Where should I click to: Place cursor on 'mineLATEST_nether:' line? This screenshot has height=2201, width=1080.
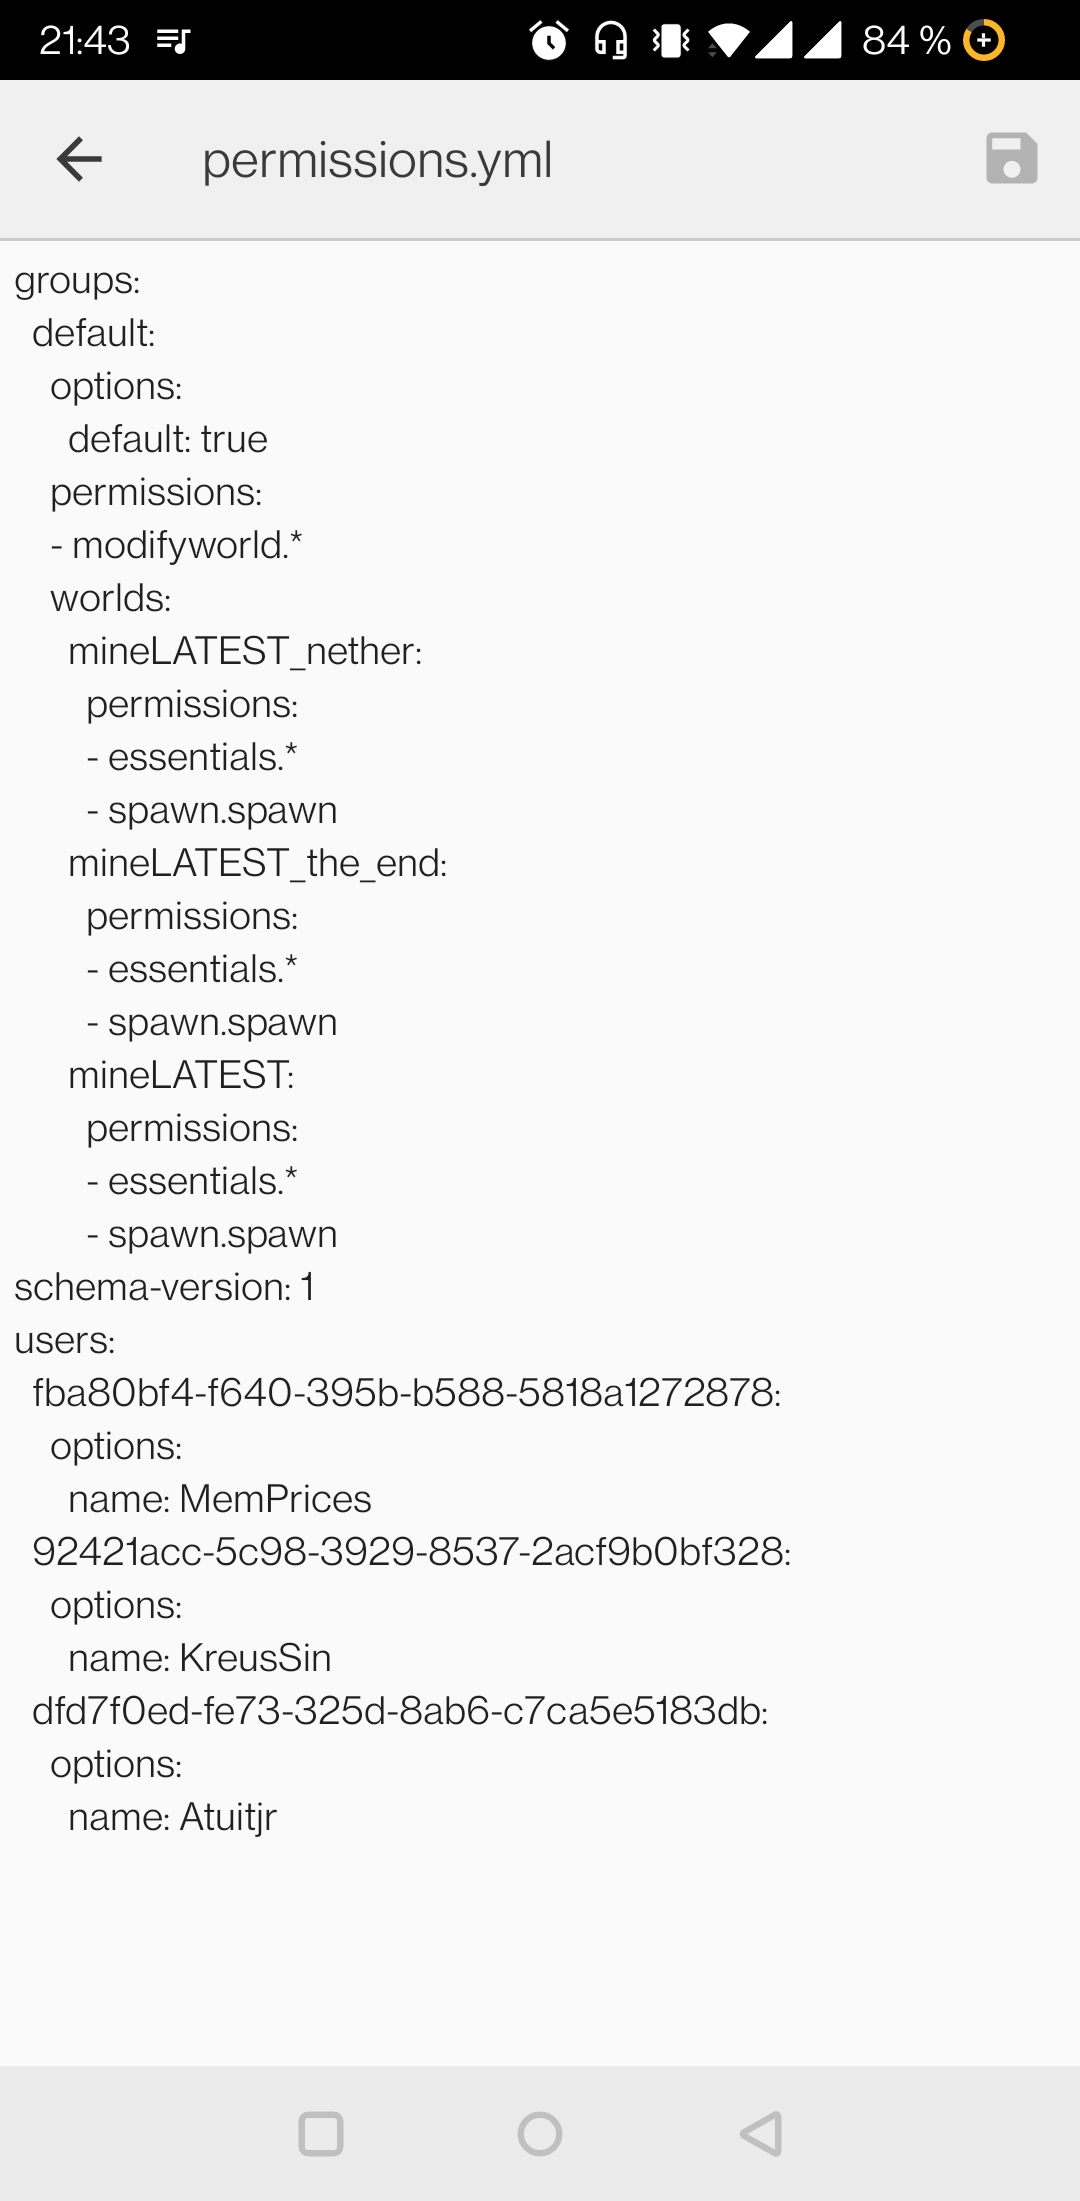click(245, 651)
